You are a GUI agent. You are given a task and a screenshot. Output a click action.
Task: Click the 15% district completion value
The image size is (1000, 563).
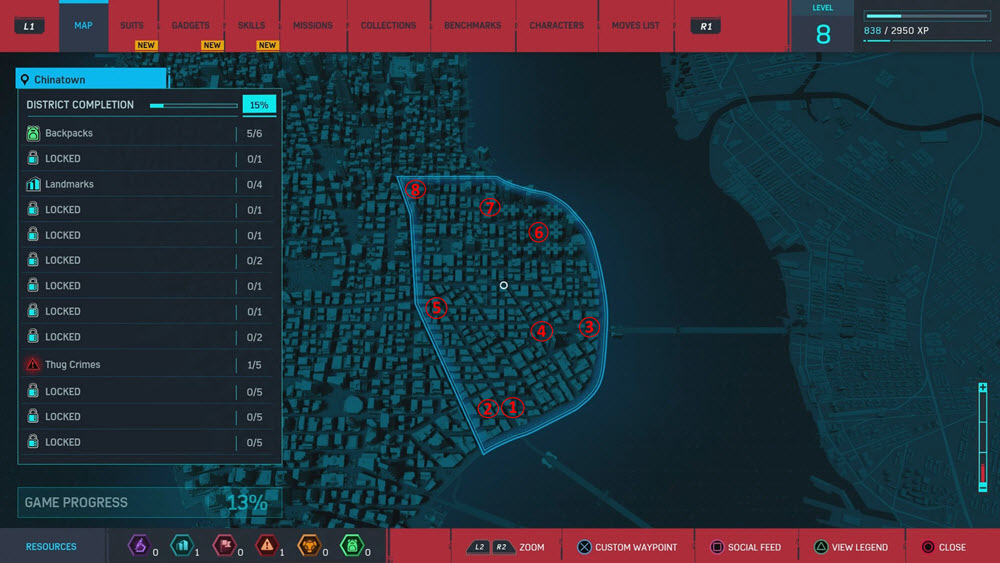click(x=259, y=105)
